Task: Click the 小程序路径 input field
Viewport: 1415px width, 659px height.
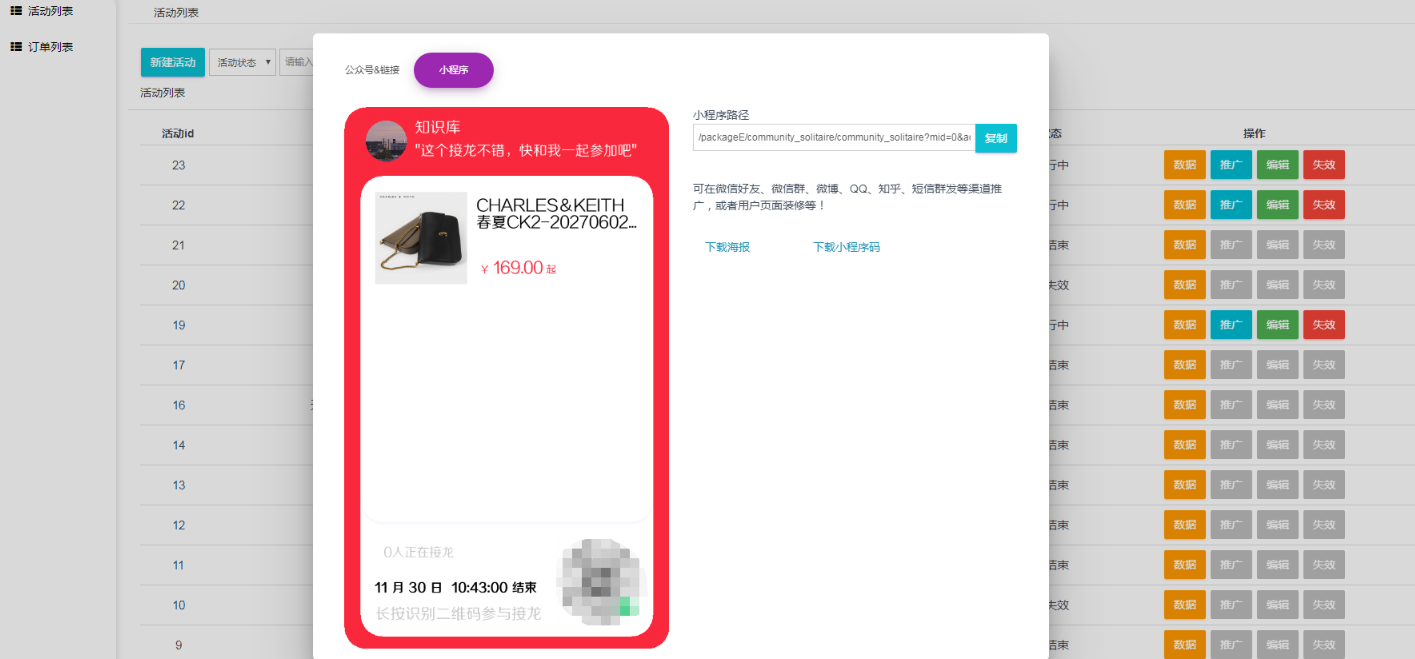Action: (833, 138)
